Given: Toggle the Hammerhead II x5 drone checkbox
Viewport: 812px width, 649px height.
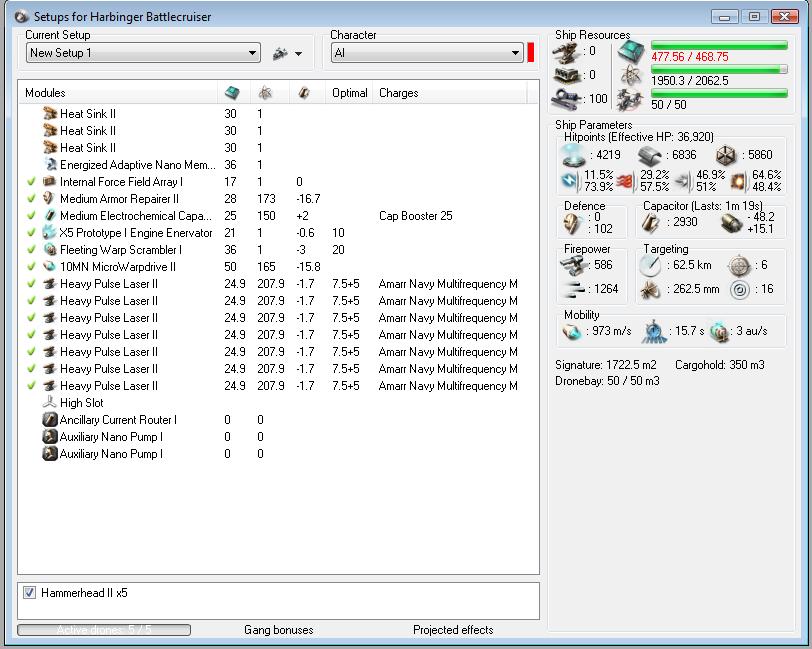Looking at the screenshot, I should click(30, 593).
